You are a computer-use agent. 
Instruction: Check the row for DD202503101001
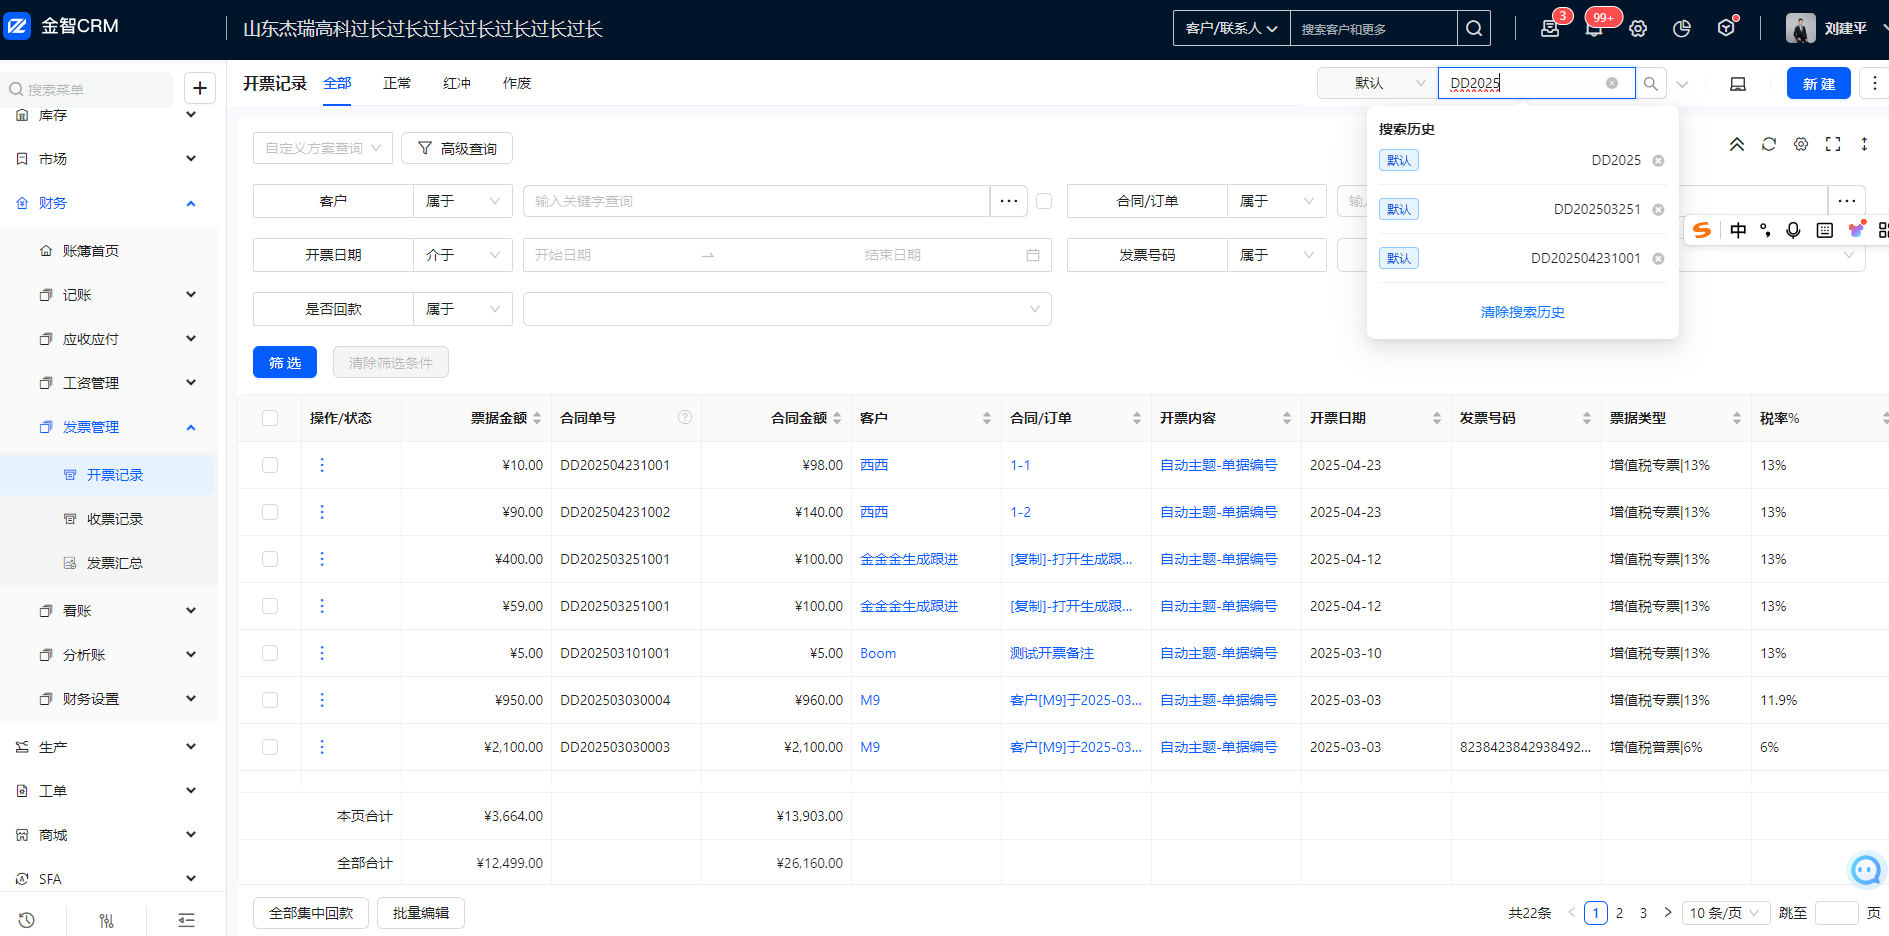point(270,653)
